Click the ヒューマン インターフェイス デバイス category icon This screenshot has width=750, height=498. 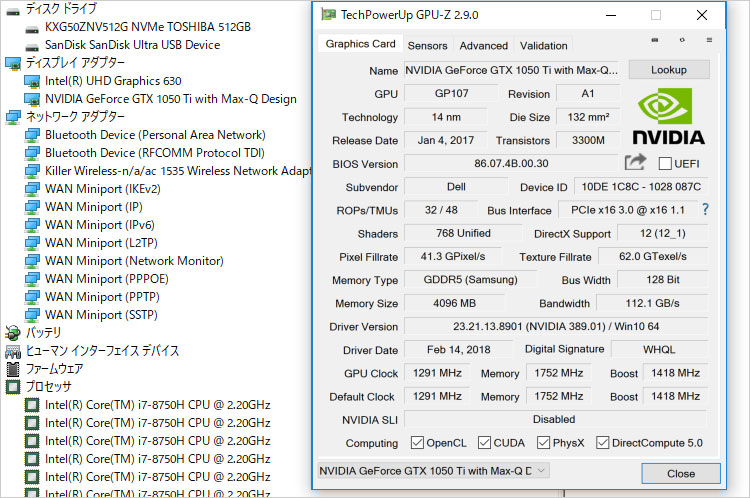[x=12, y=352]
